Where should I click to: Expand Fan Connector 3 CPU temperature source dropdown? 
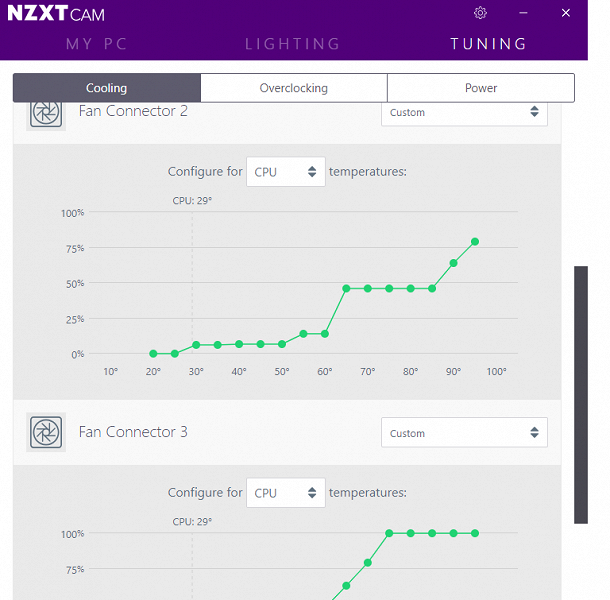(286, 493)
